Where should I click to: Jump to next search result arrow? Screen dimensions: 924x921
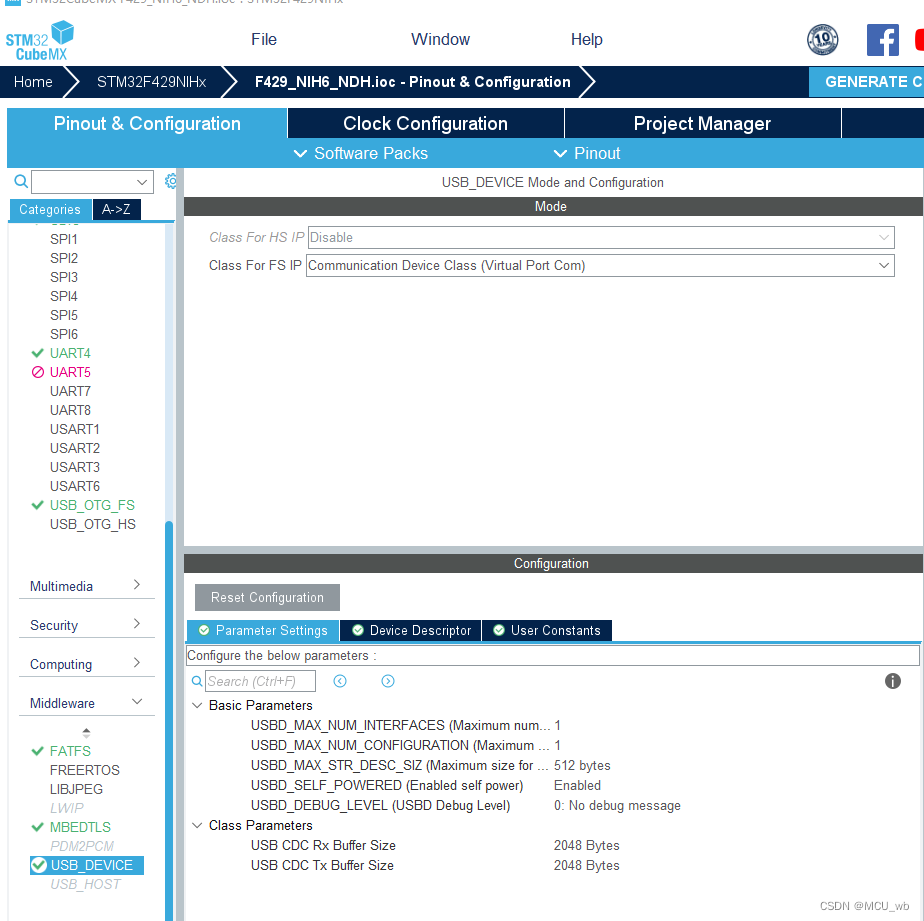pos(388,681)
